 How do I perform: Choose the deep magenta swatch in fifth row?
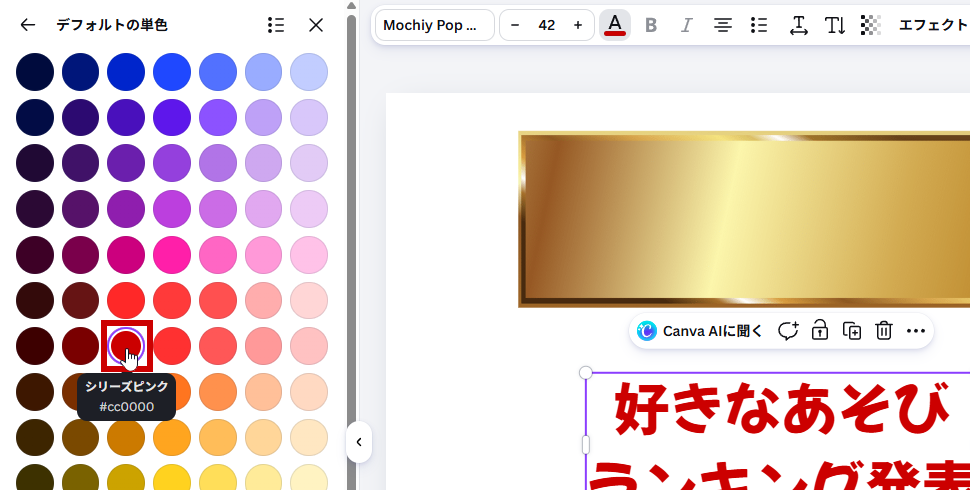click(126, 255)
